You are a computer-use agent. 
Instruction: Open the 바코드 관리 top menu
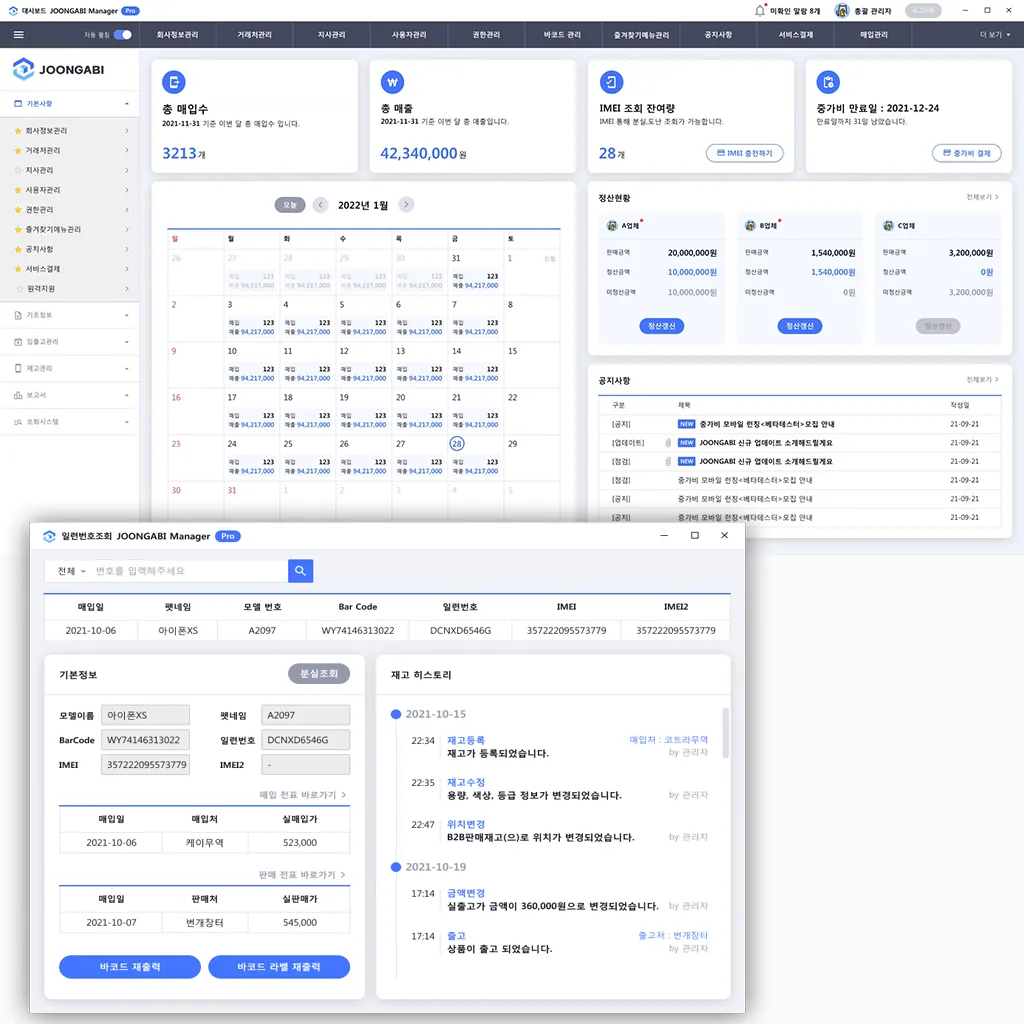coord(562,35)
